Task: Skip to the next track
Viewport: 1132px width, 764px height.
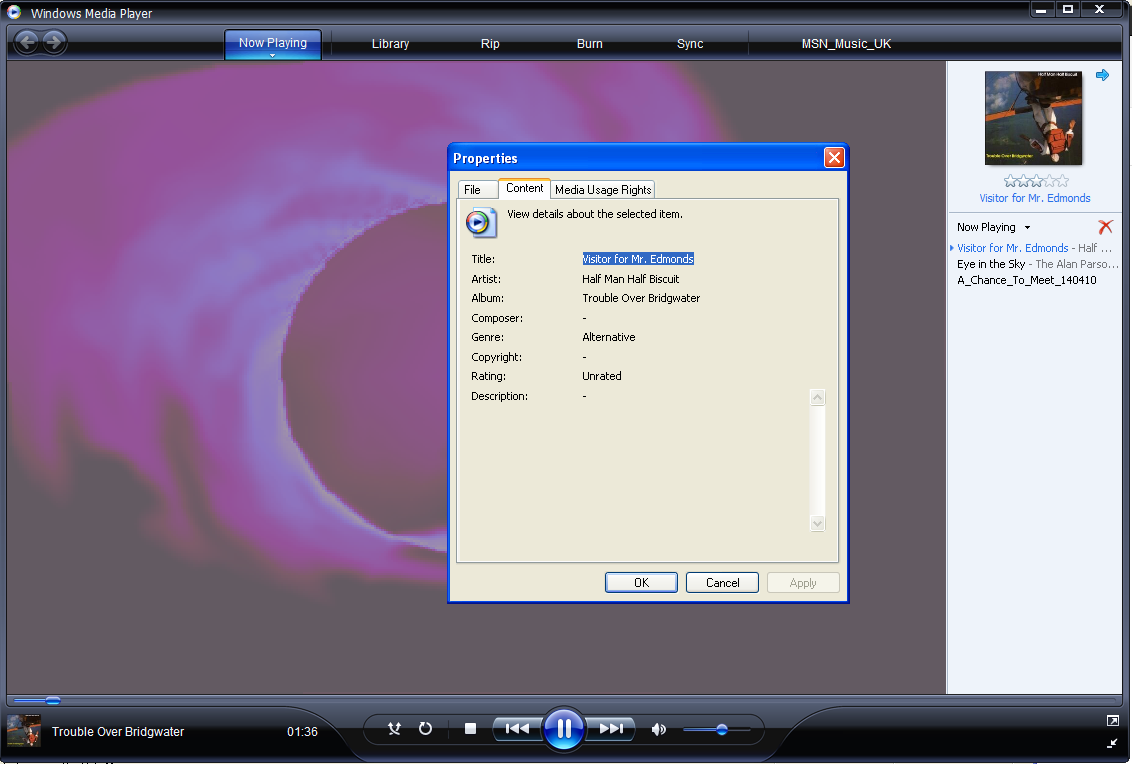Action: [x=611, y=729]
